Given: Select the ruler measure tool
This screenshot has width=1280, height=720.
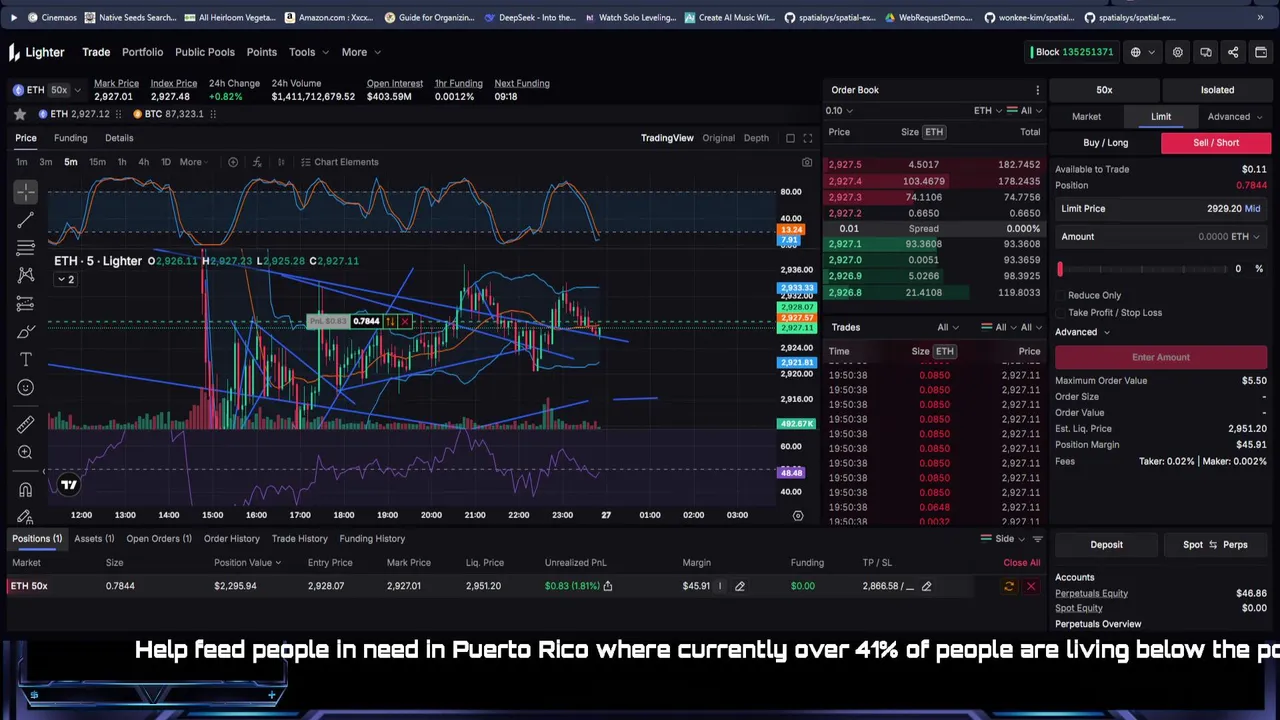Looking at the screenshot, I should pyautogui.click(x=25, y=424).
